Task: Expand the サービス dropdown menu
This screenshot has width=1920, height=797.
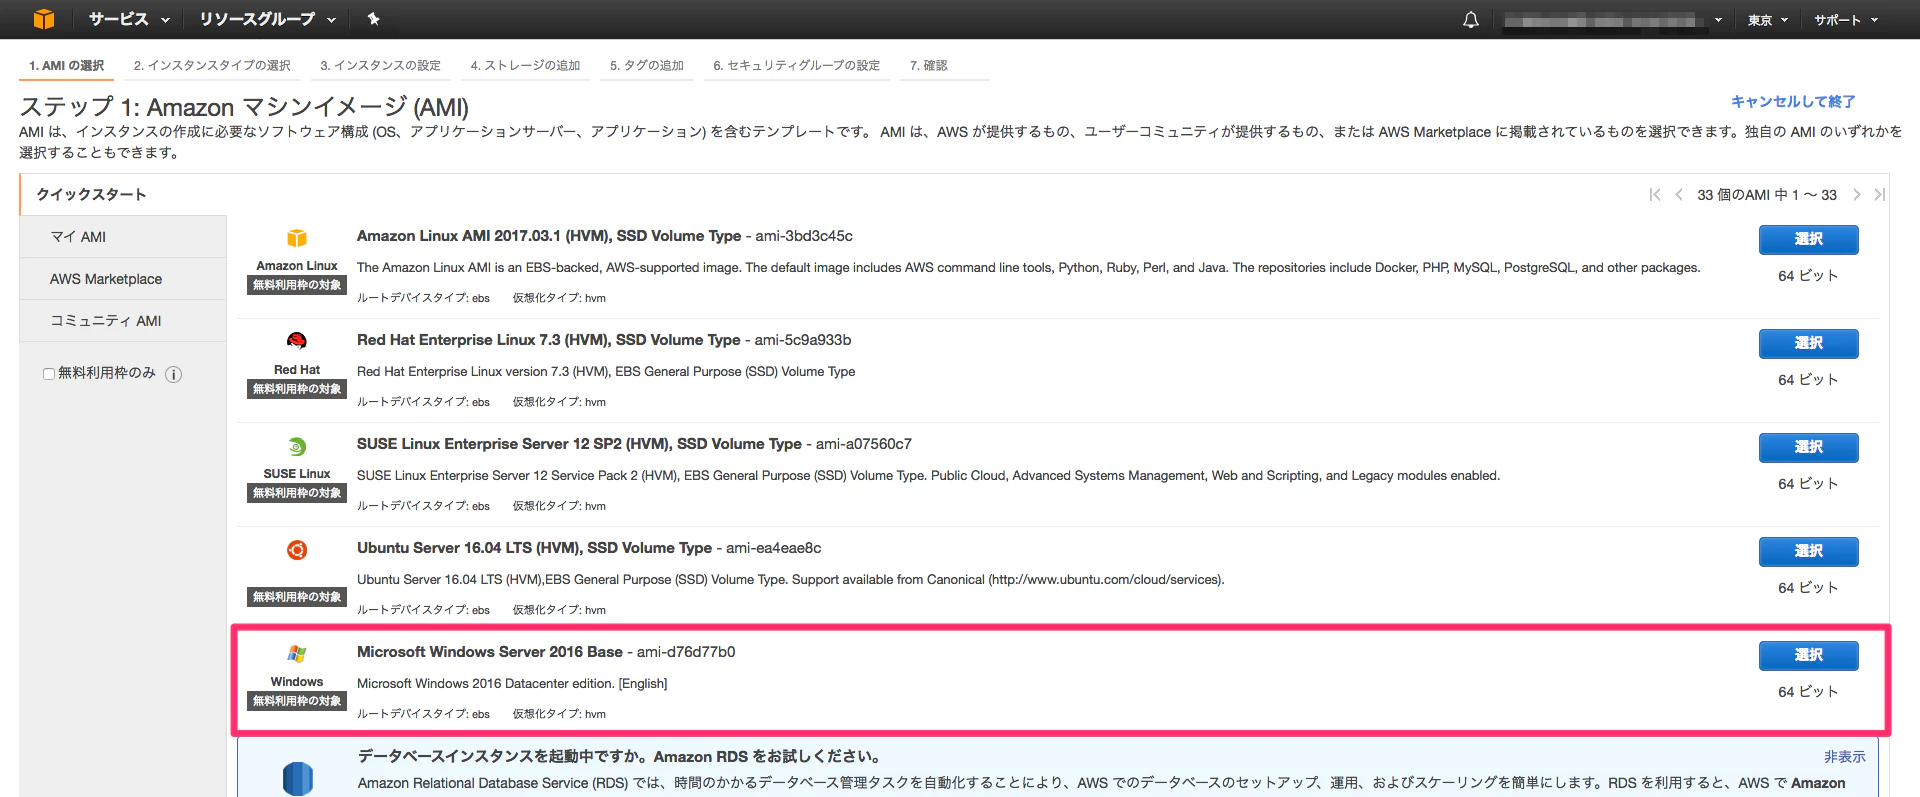Action: coord(129,19)
